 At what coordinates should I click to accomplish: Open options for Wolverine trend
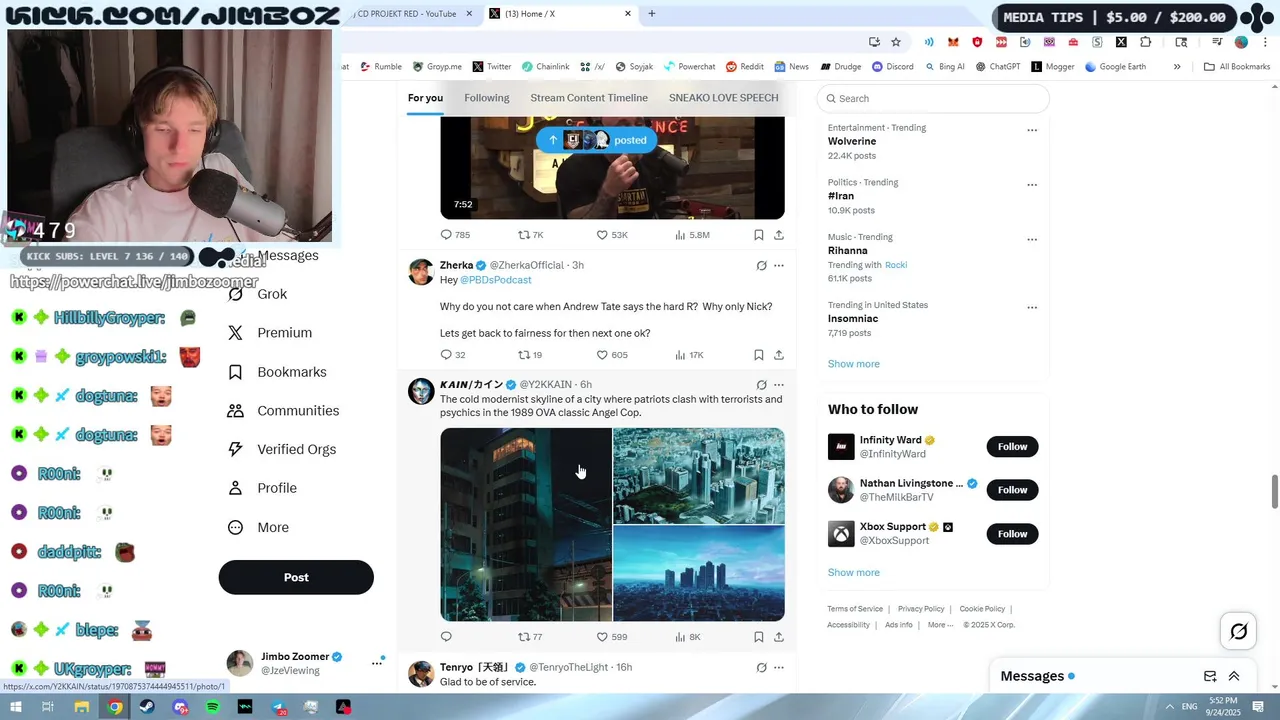(1032, 130)
